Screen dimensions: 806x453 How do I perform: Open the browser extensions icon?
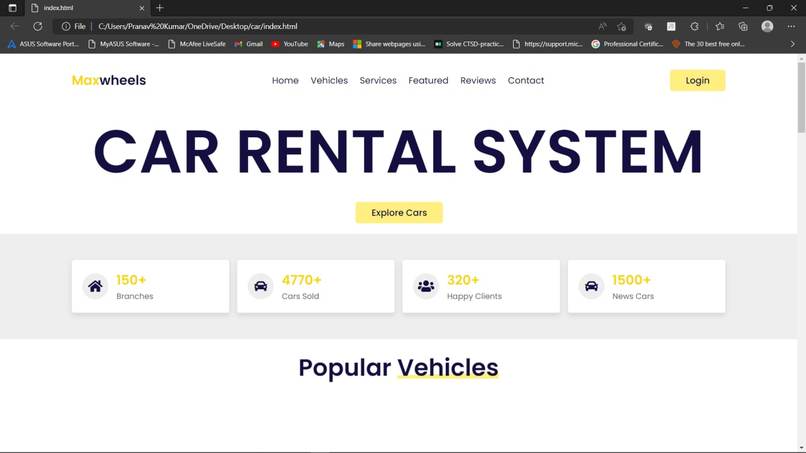(x=648, y=26)
